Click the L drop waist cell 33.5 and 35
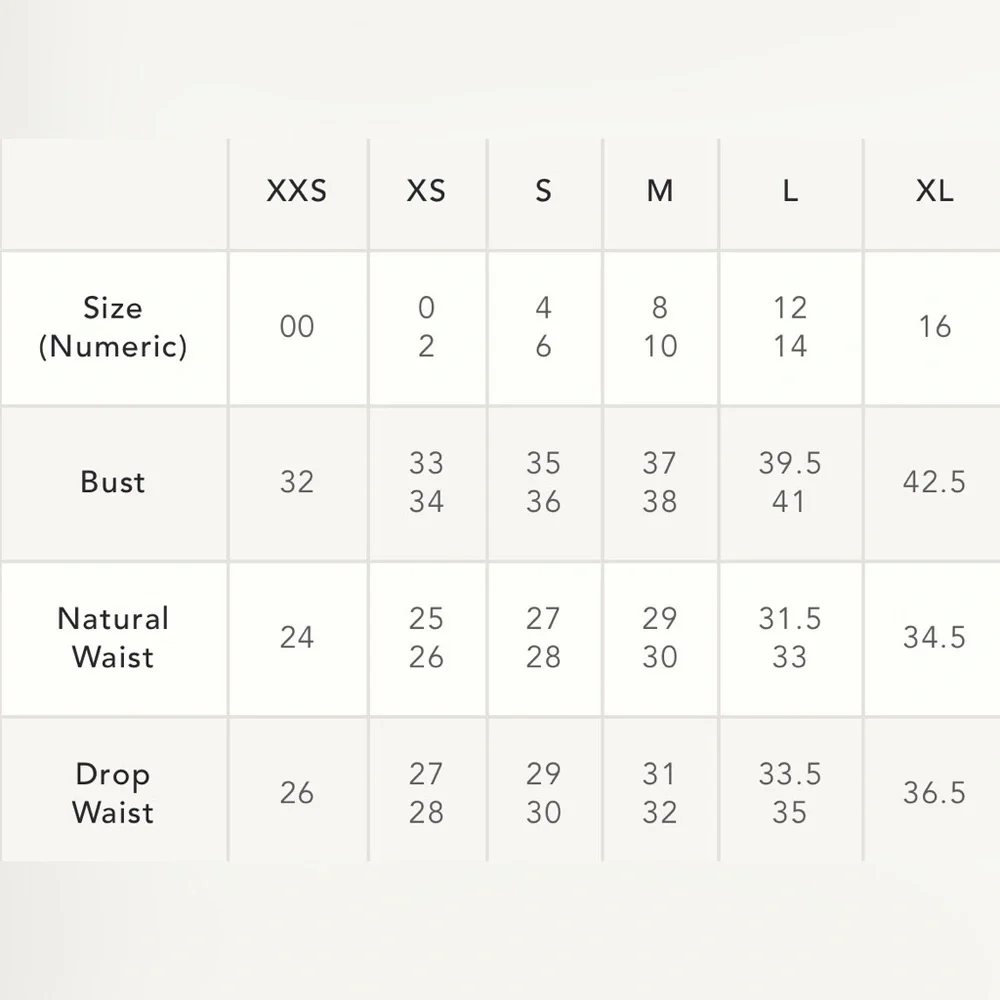The height and width of the screenshot is (1000, 1000). click(790, 793)
